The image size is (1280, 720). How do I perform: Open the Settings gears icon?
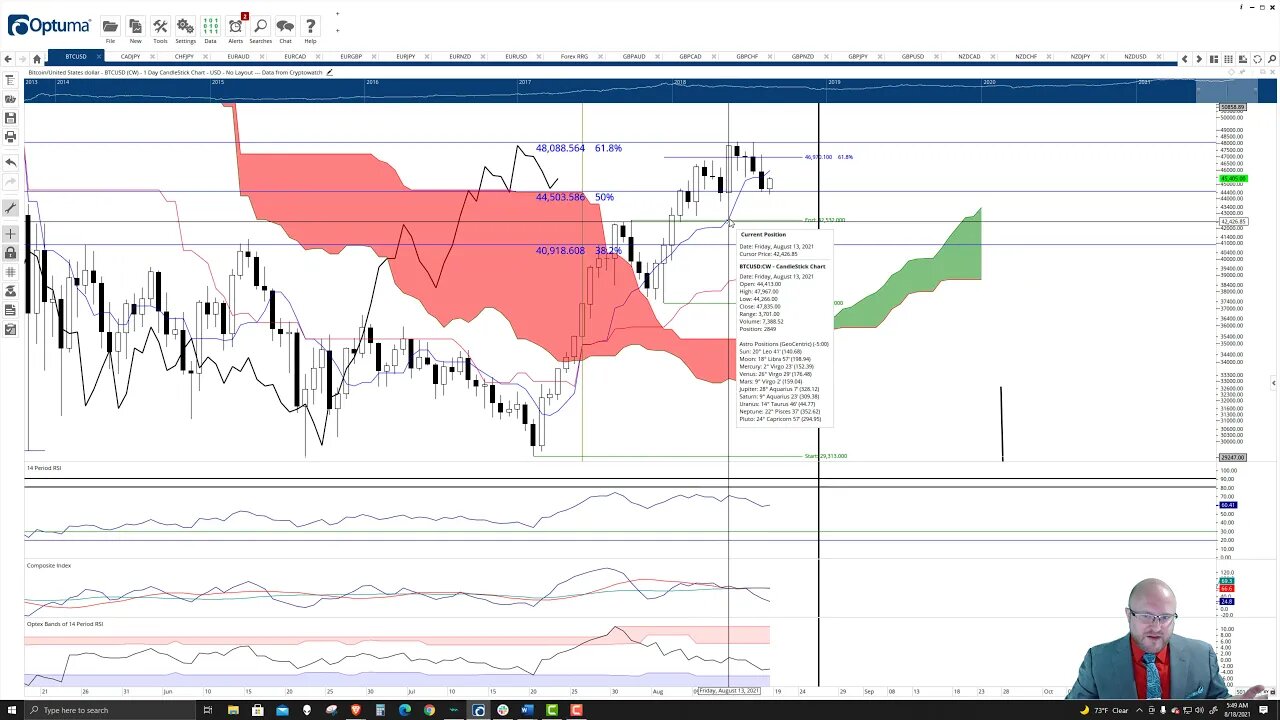[185, 26]
